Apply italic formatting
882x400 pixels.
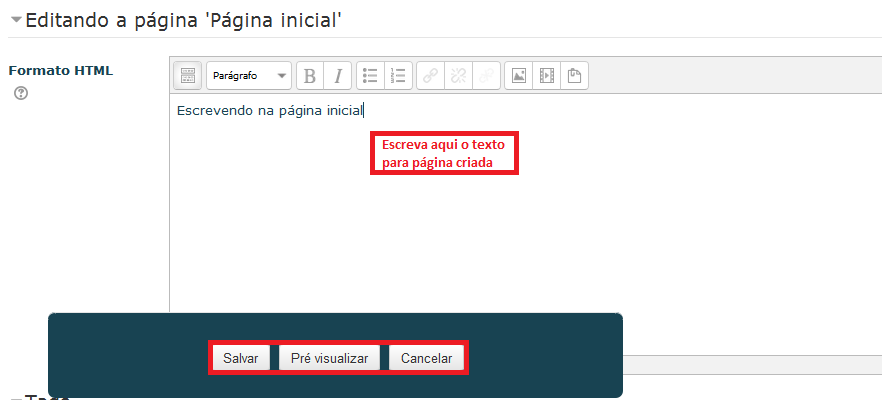tap(338, 75)
